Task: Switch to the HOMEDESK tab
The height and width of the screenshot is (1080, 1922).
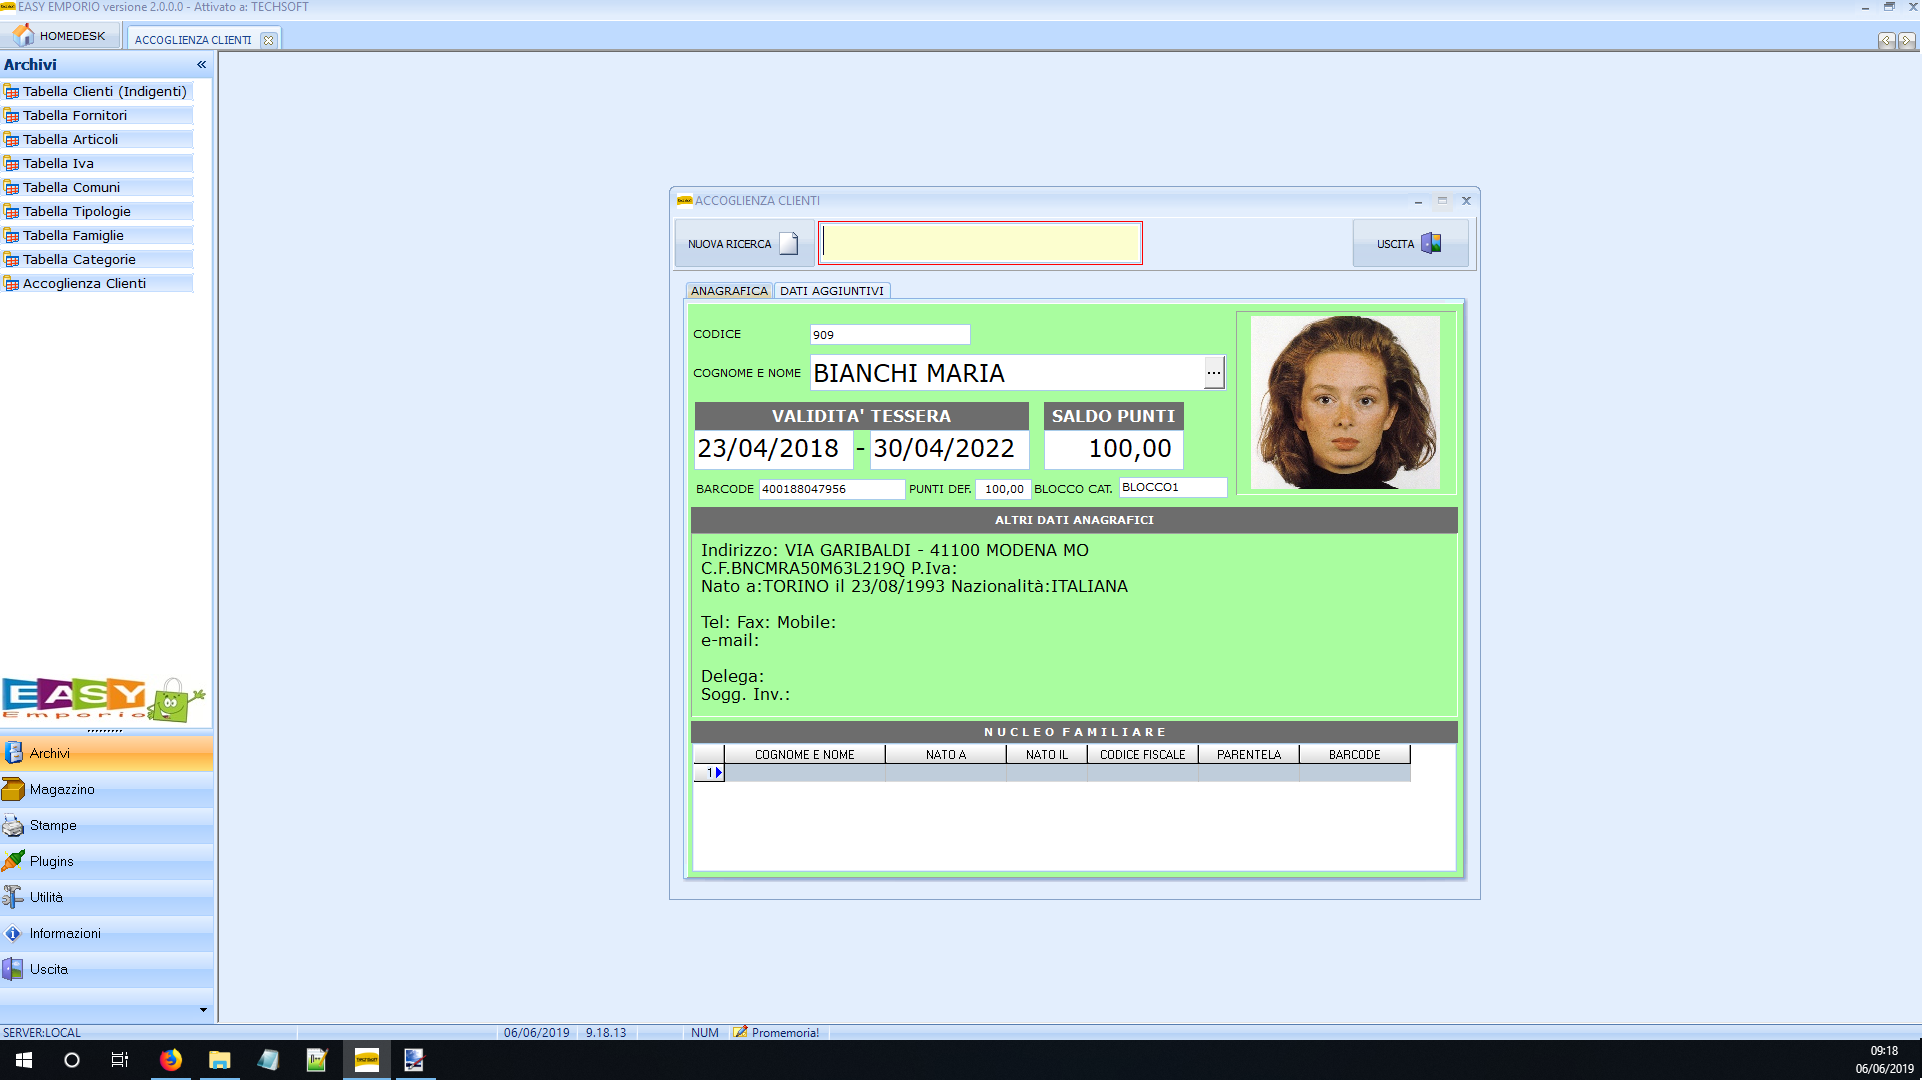Action: click(61, 36)
